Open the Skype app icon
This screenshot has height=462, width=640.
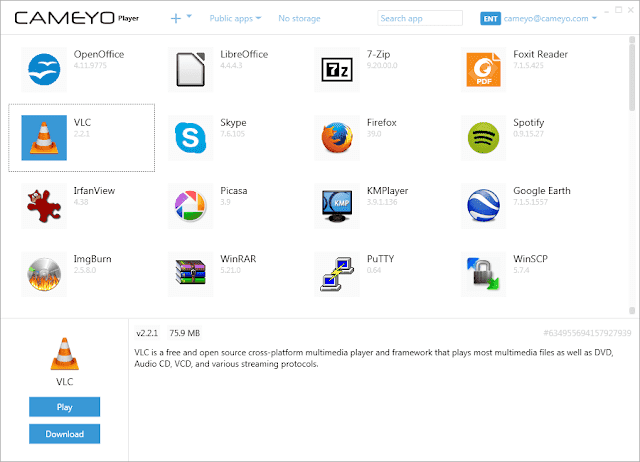point(191,138)
